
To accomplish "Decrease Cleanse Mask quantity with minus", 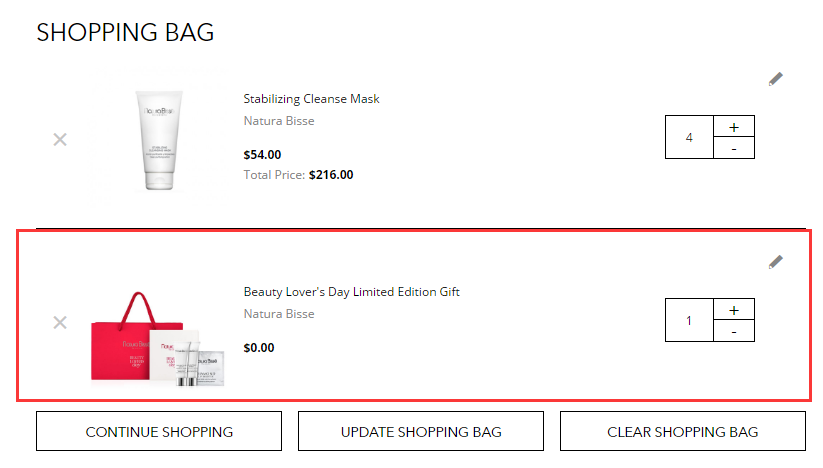I will point(734,148).
